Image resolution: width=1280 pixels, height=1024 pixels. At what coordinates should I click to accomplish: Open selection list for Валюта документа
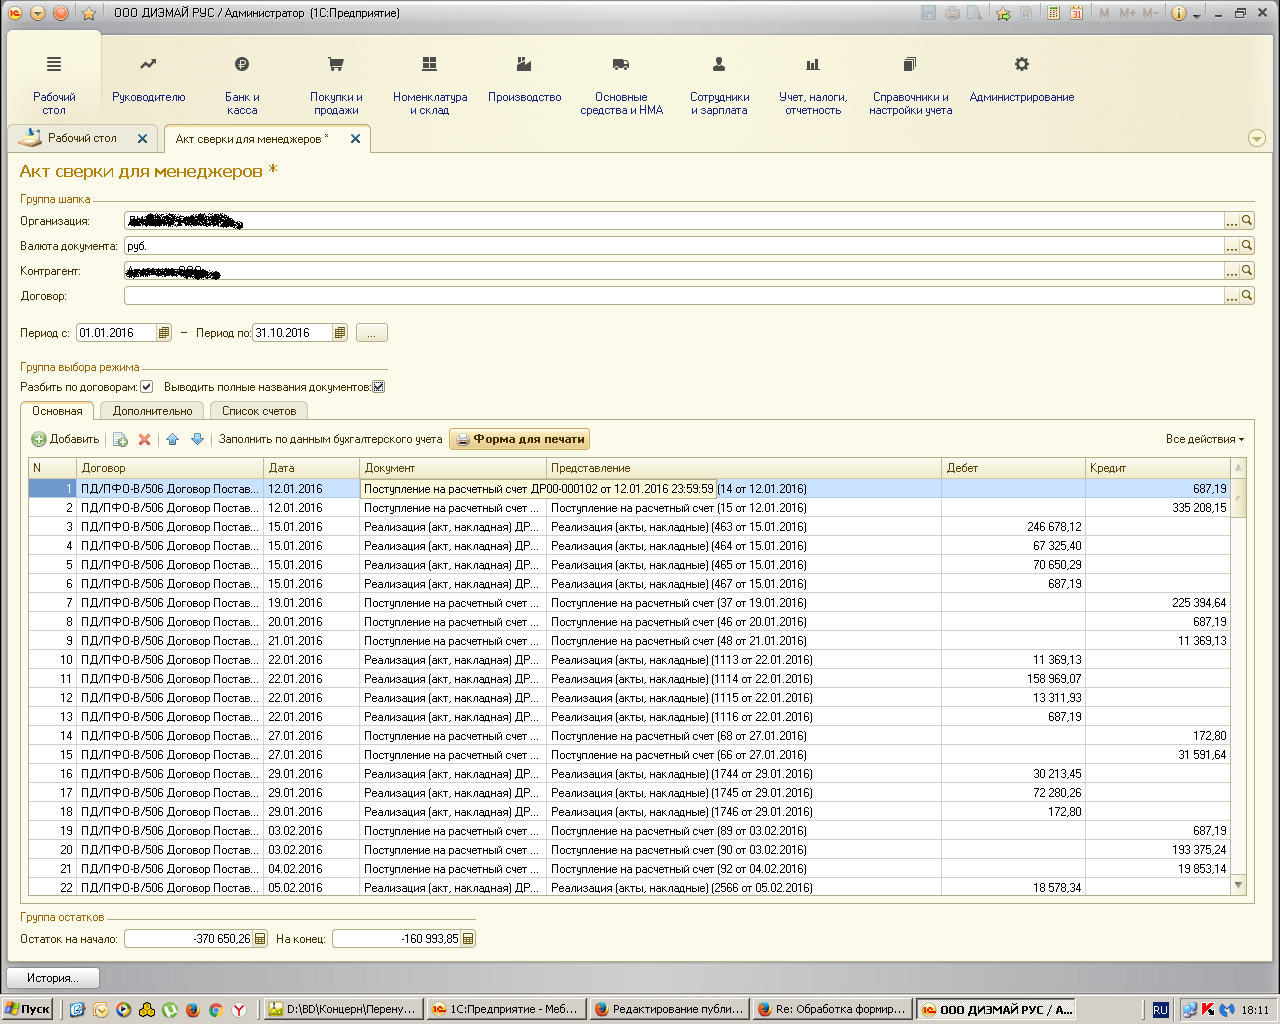1232,246
